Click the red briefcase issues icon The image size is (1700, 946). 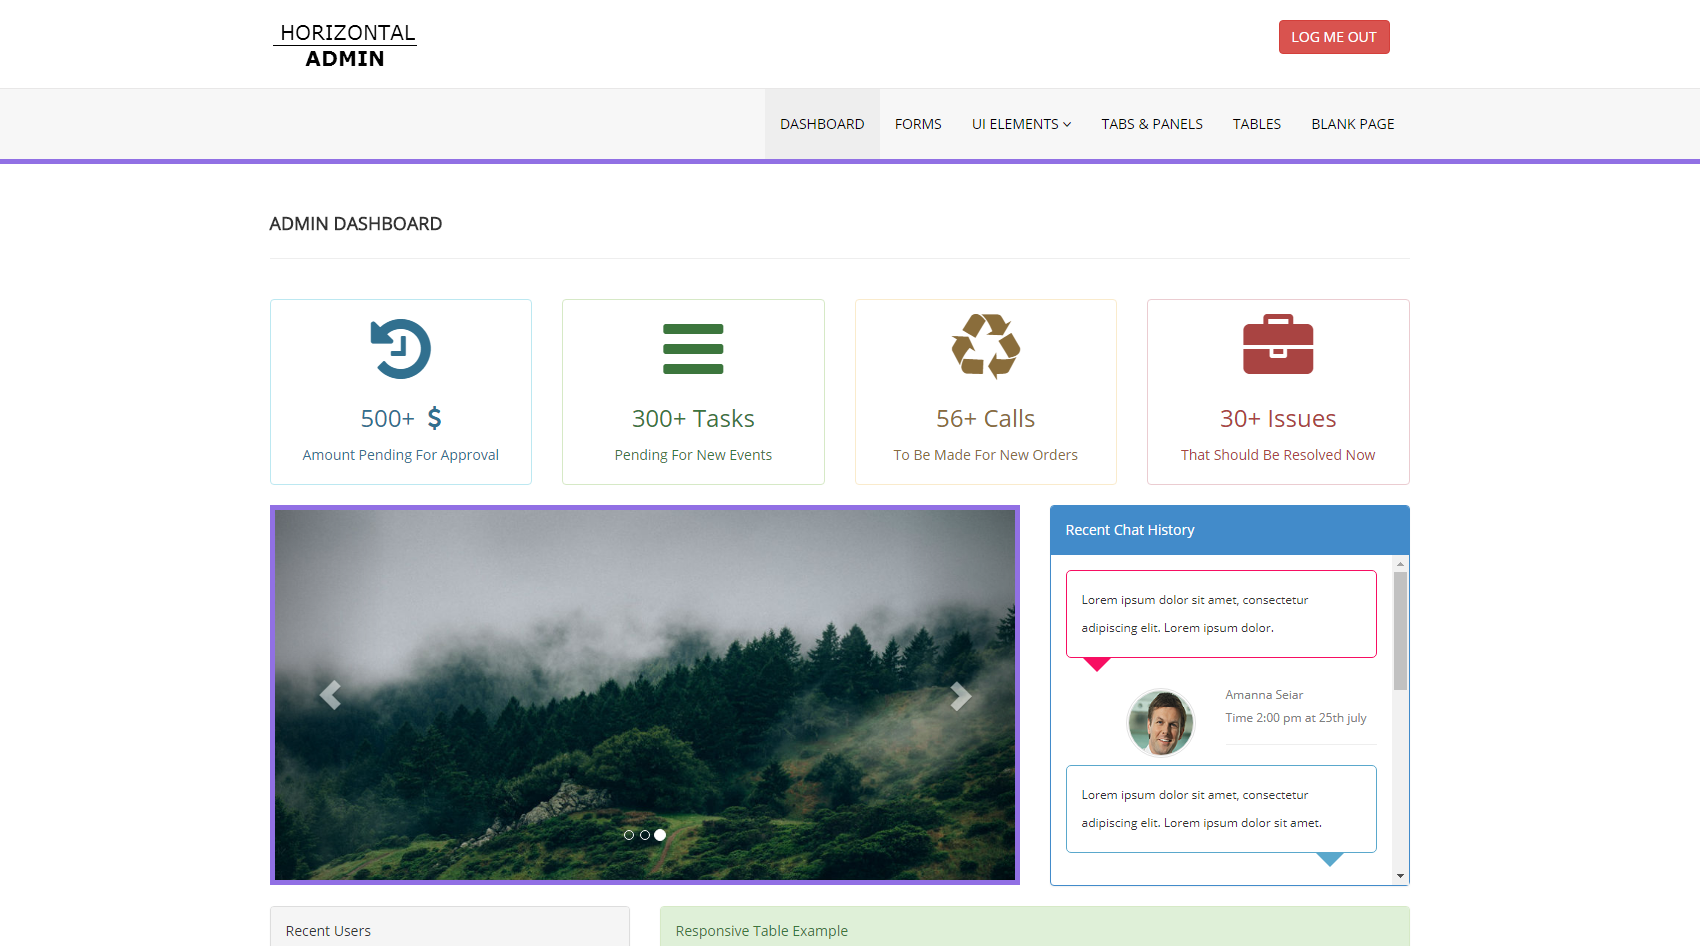click(x=1277, y=345)
